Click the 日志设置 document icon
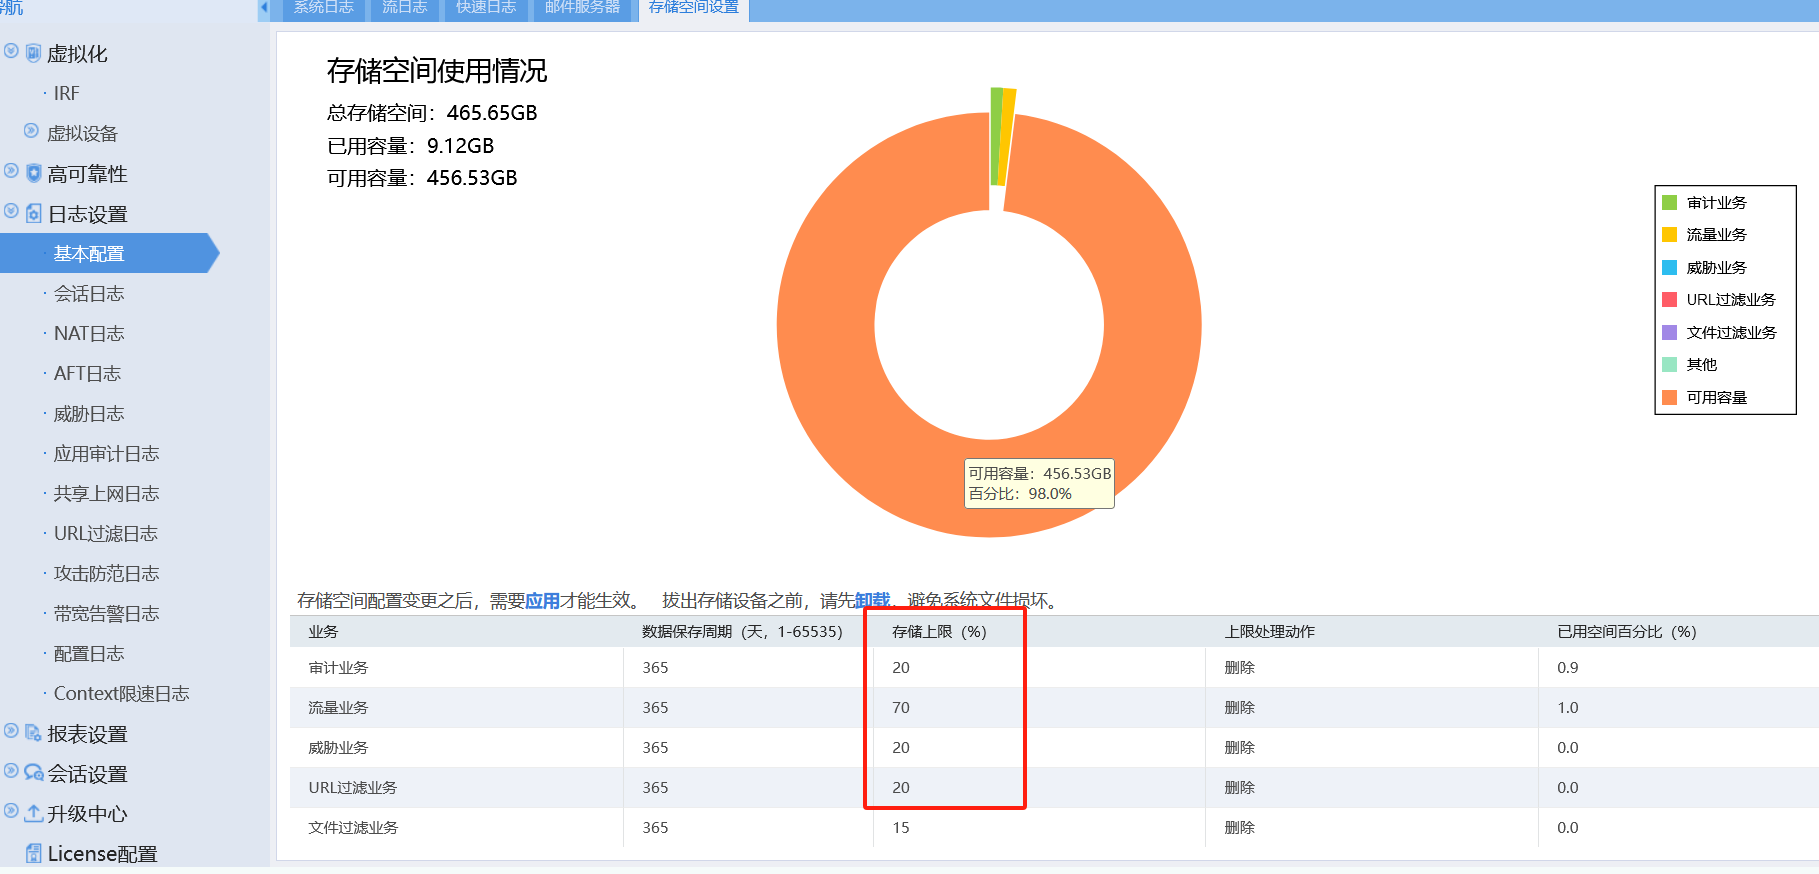This screenshot has width=1819, height=874. (33, 213)
